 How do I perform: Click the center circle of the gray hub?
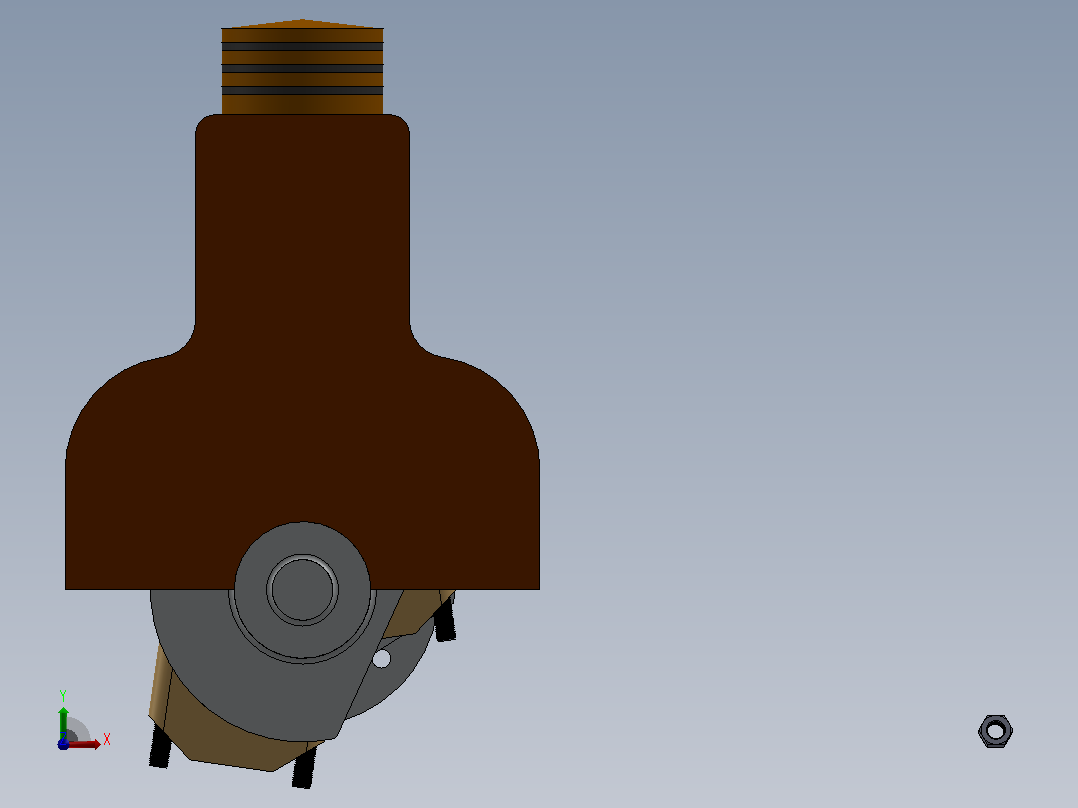302,589
